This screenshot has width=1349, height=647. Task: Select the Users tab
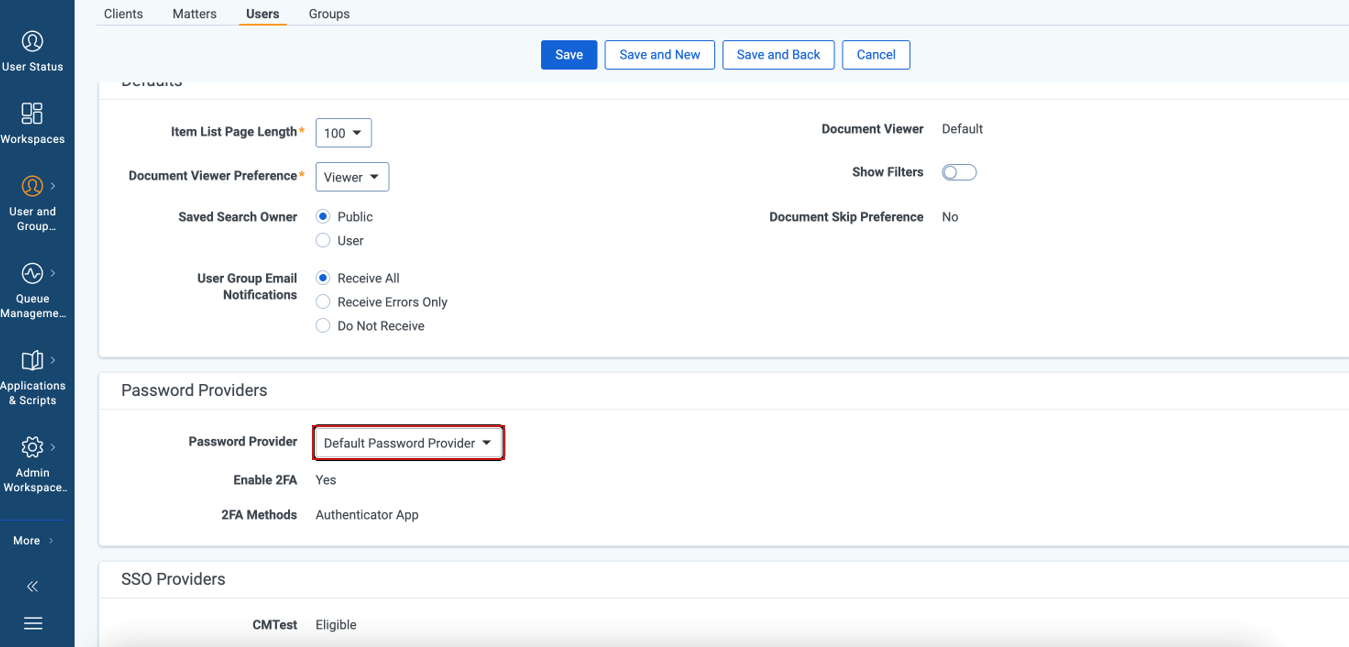(262, 14)
